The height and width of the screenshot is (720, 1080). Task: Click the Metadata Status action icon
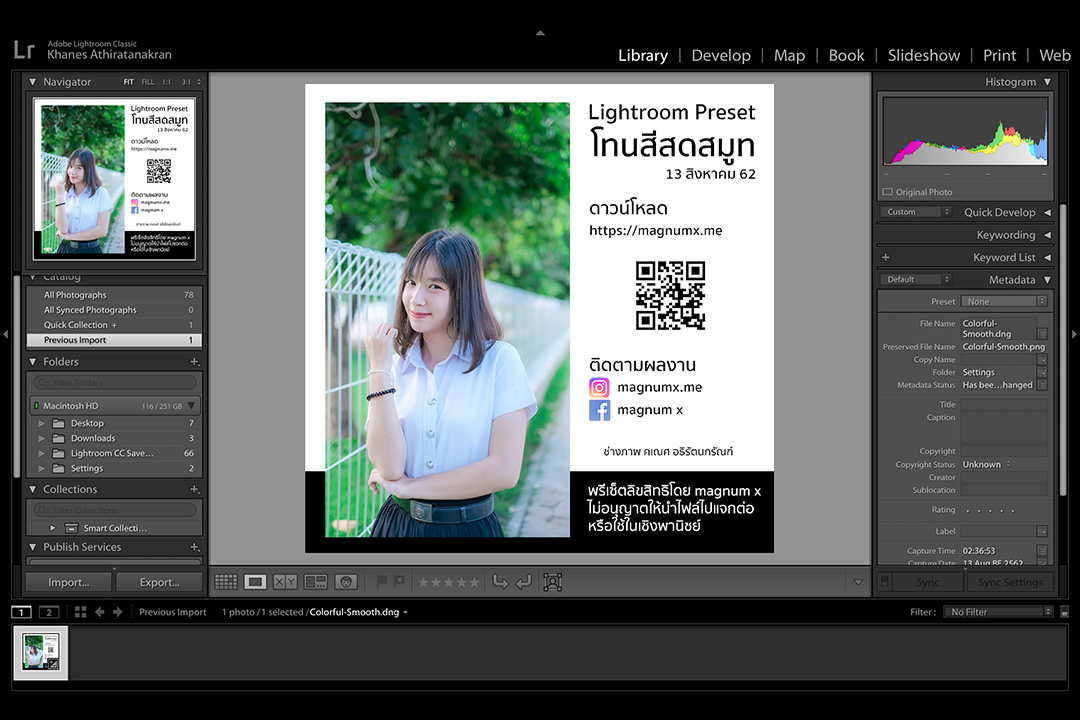(x=1042, y=385)
